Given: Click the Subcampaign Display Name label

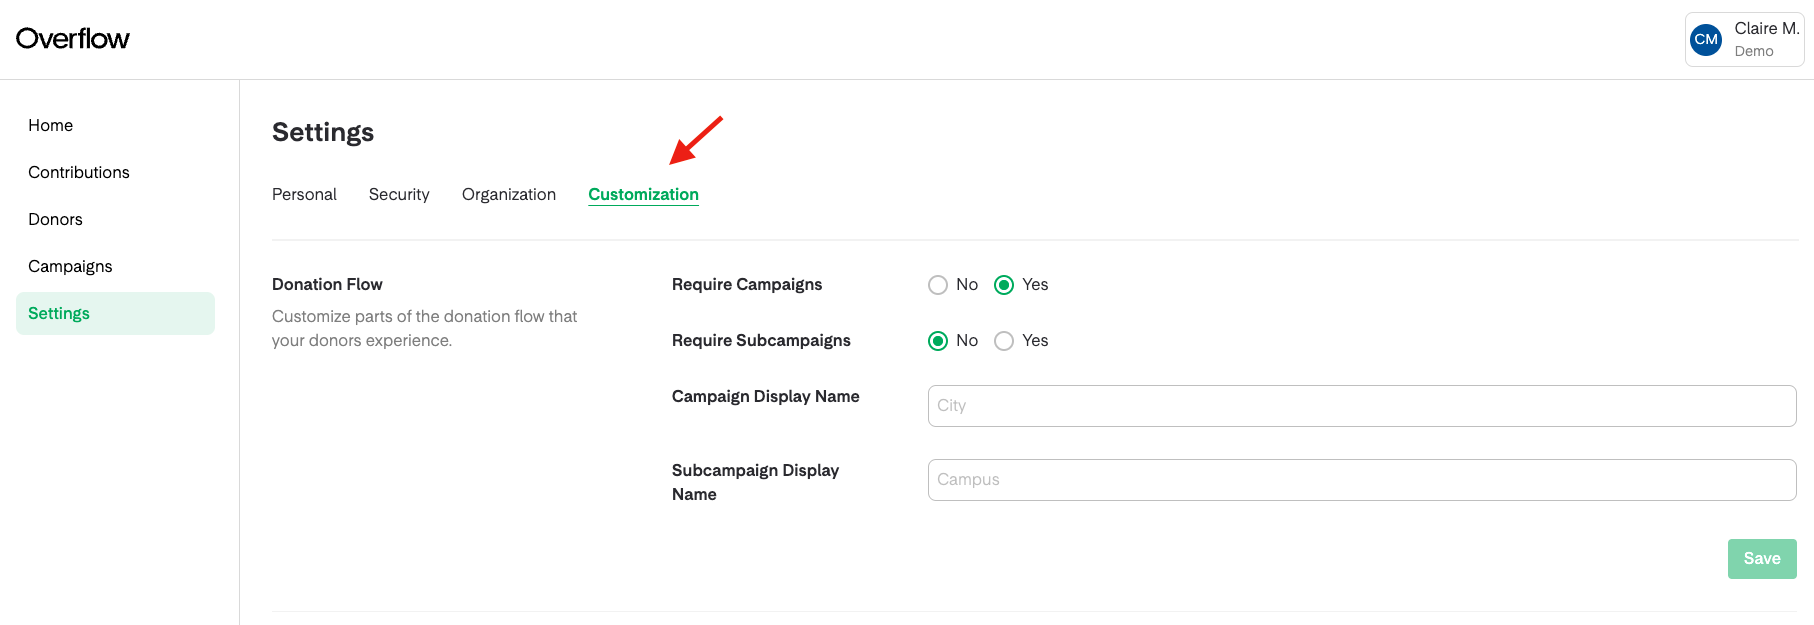Looking at the screenshot, I should pyautogui.click(x=755, y=482).
